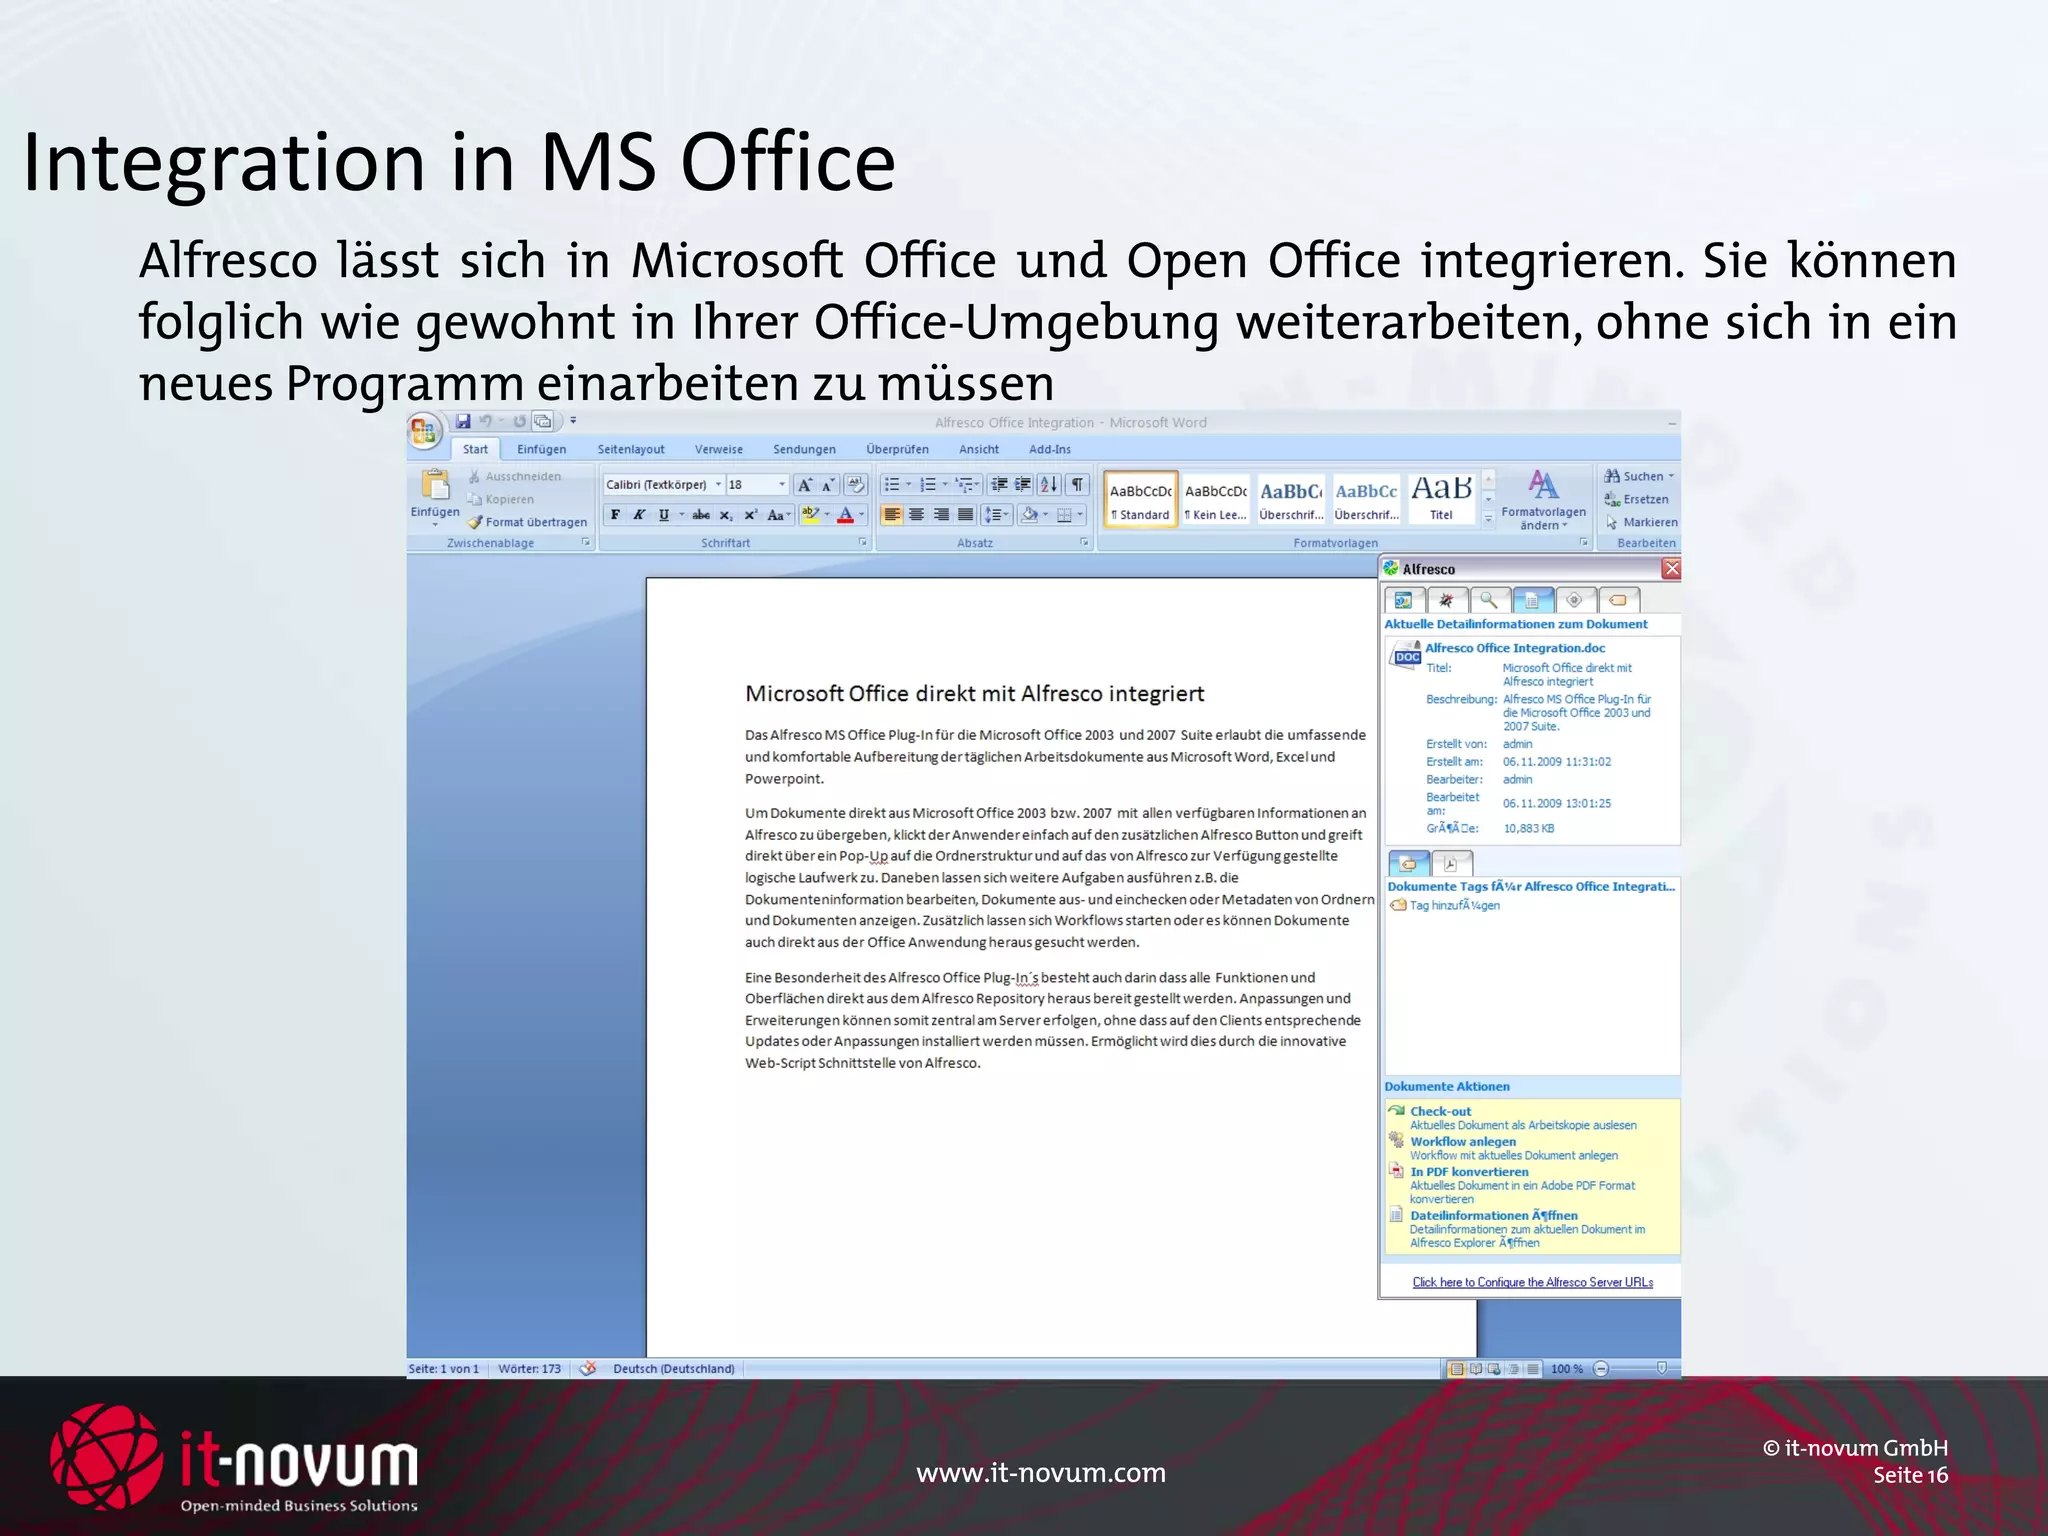
Task: Open Schriftart dialog launcher
Action: 862,542
